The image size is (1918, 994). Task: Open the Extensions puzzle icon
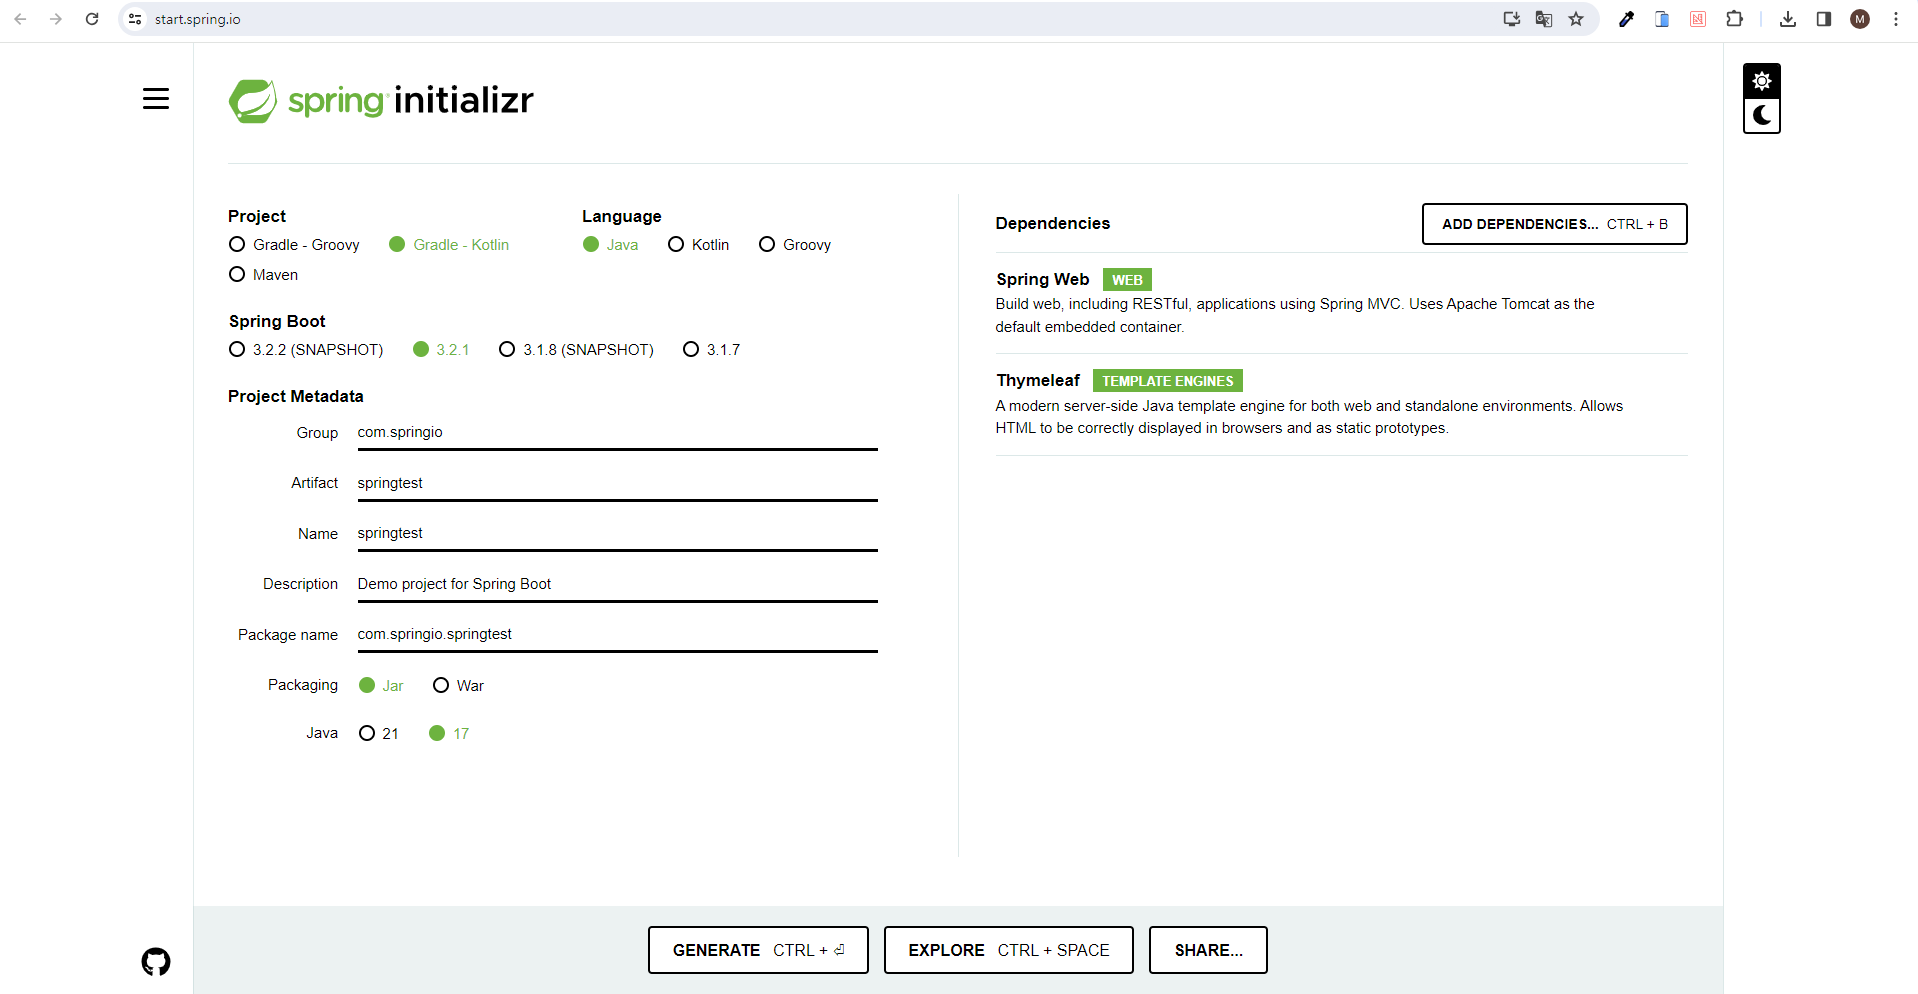point(1734,19)
